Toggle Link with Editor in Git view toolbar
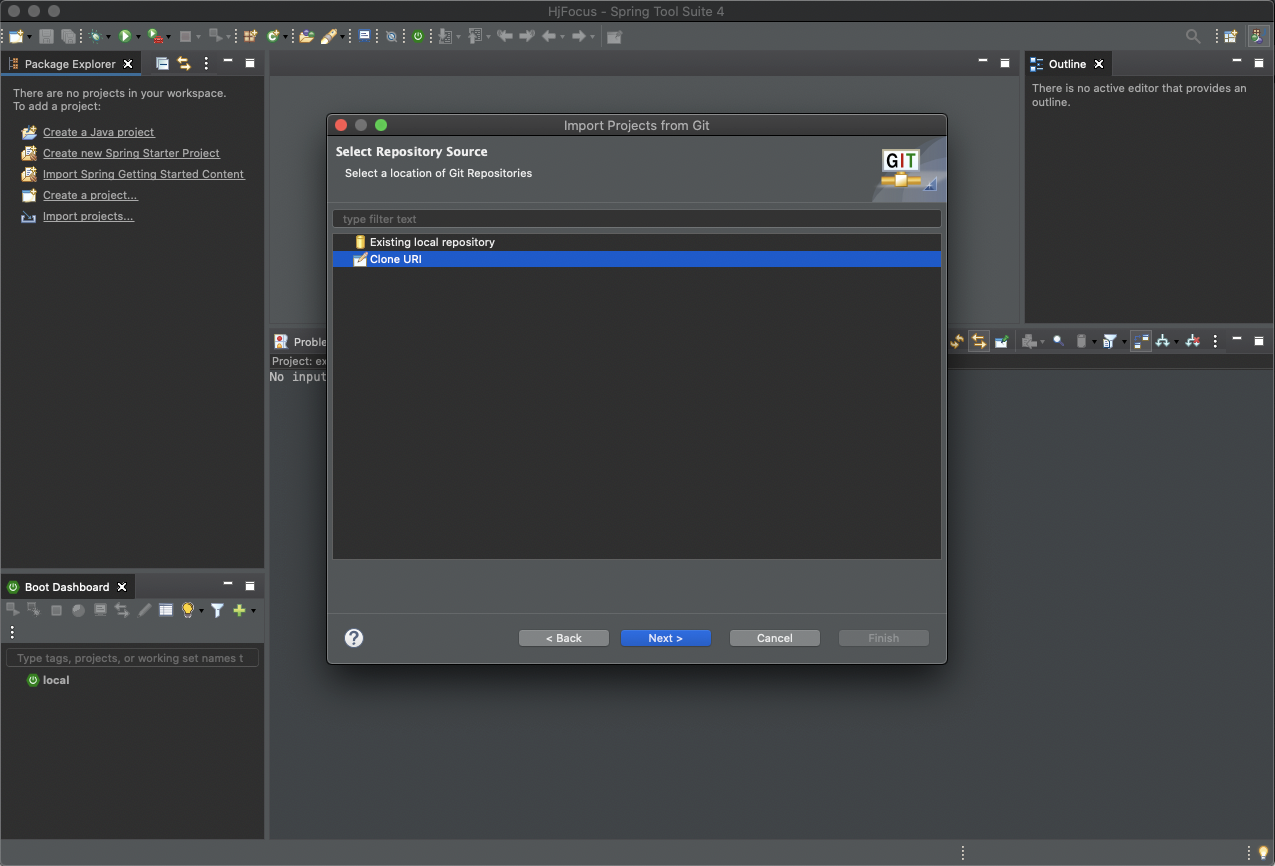This screenshot has width=1275, height=866. coord(978,341)
